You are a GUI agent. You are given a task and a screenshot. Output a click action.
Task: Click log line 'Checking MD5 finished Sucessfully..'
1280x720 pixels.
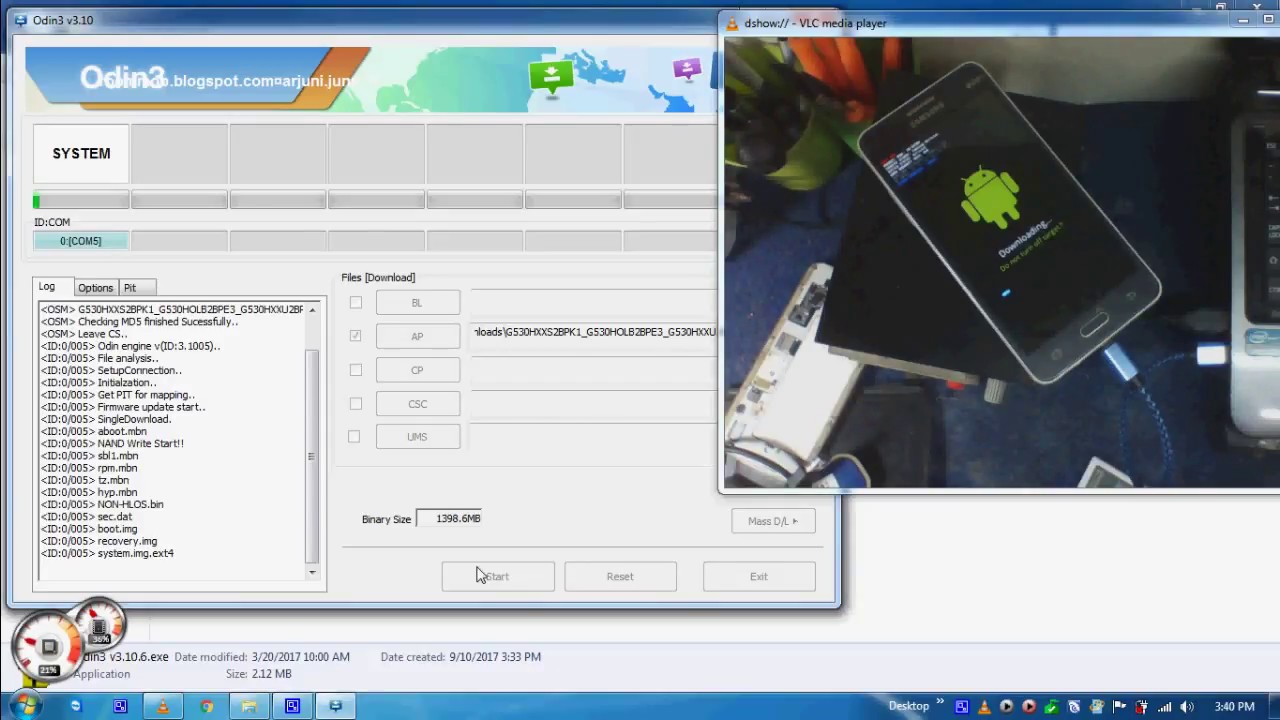(x=139, y=322)
